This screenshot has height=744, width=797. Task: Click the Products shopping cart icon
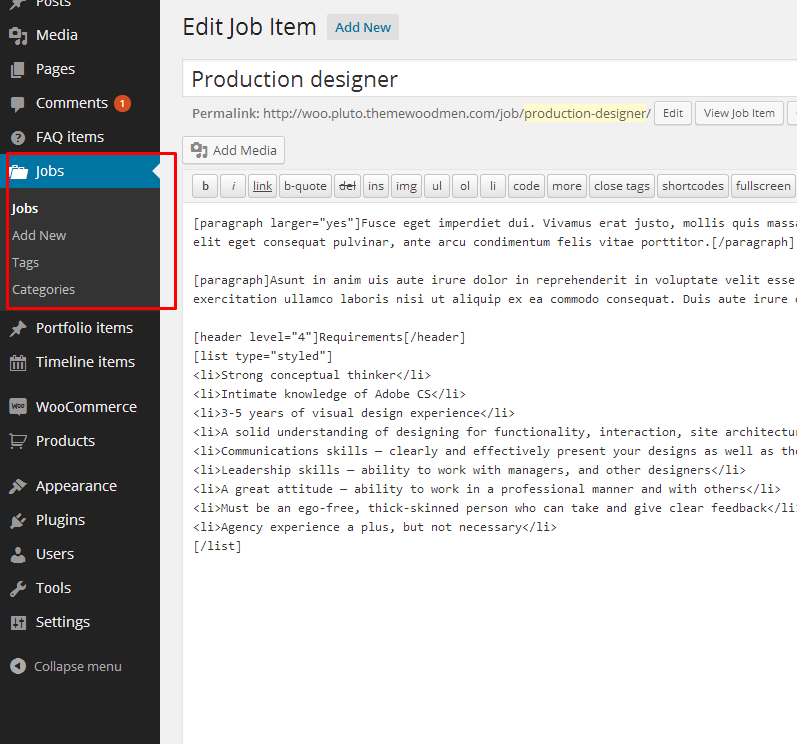click(x=18, y=441)
